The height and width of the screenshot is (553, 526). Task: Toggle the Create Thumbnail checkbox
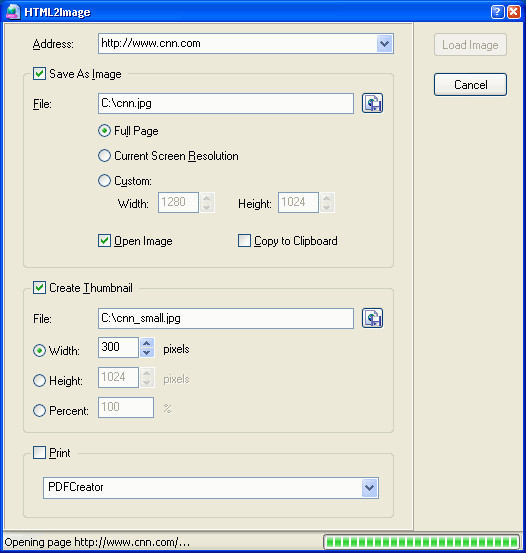[x=39, y=288]
